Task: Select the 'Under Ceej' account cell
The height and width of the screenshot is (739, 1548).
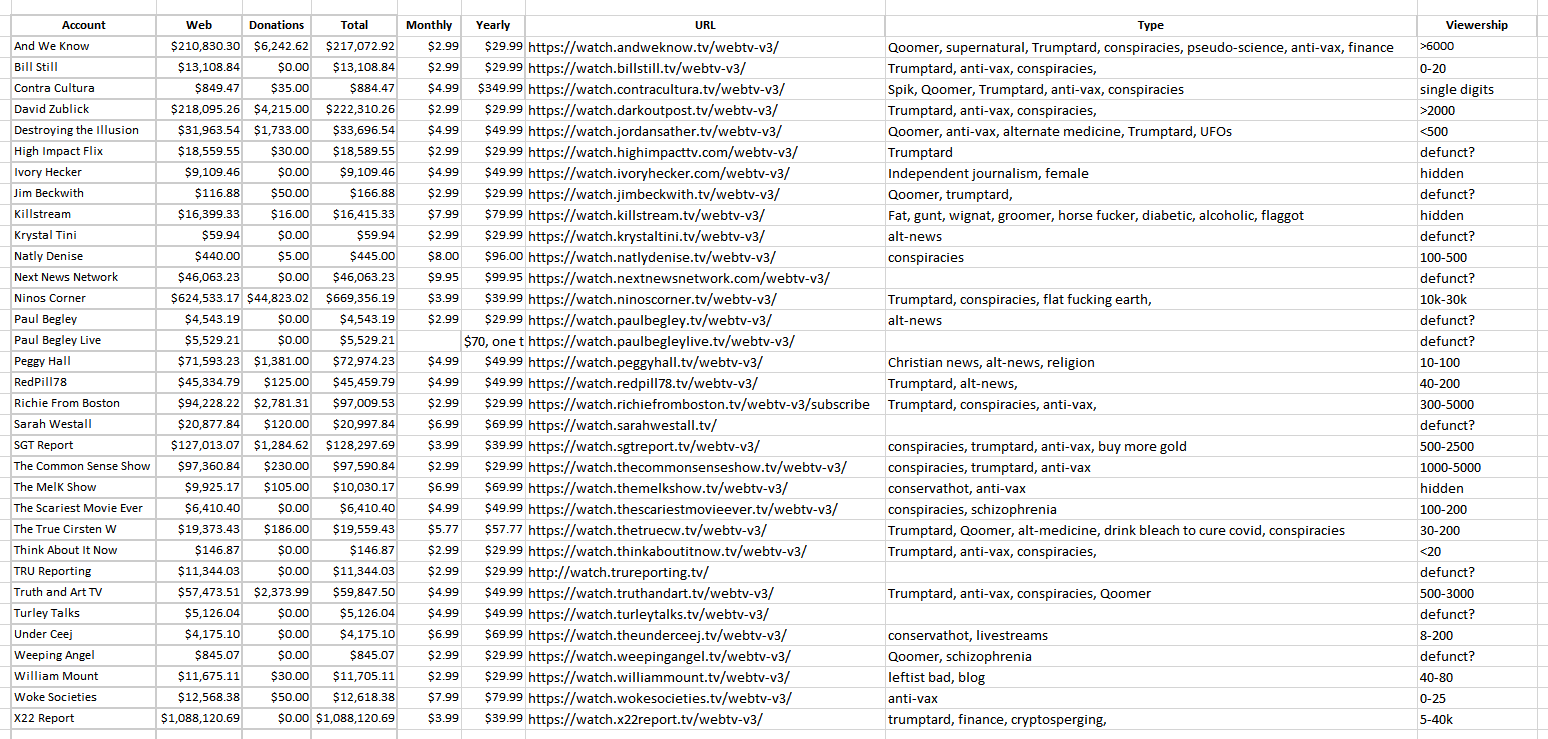Action: [x=83, y=634]
